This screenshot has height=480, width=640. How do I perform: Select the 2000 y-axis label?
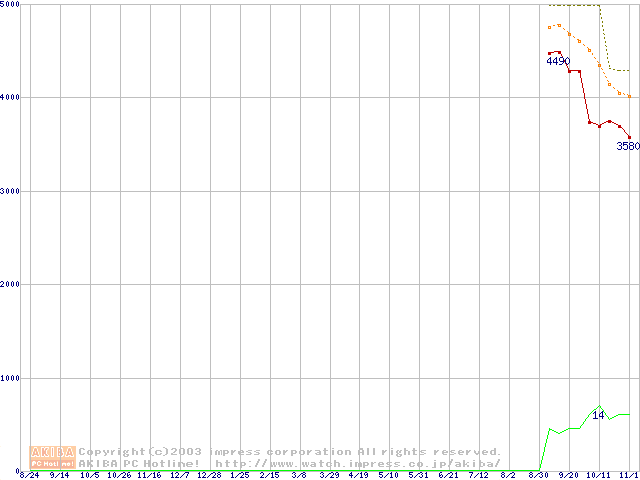(12, 284)
